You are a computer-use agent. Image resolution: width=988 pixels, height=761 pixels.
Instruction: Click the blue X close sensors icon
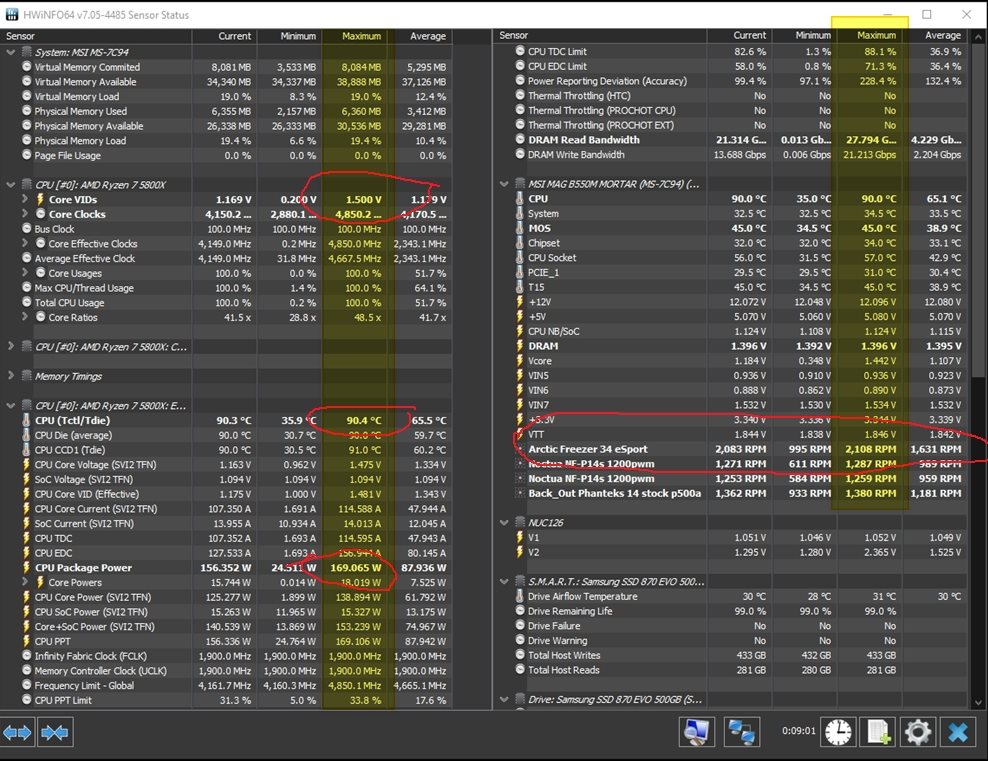pos(957,732)
